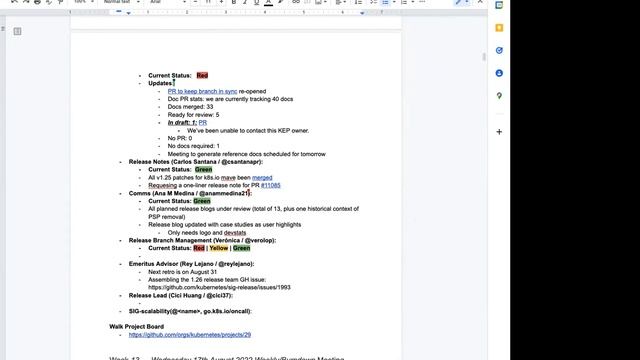The width and height of the screenshot is (640, 360).
Task: Click 'We've been unable to contact this KEP owner.'
Action: (x=248, y=131)
